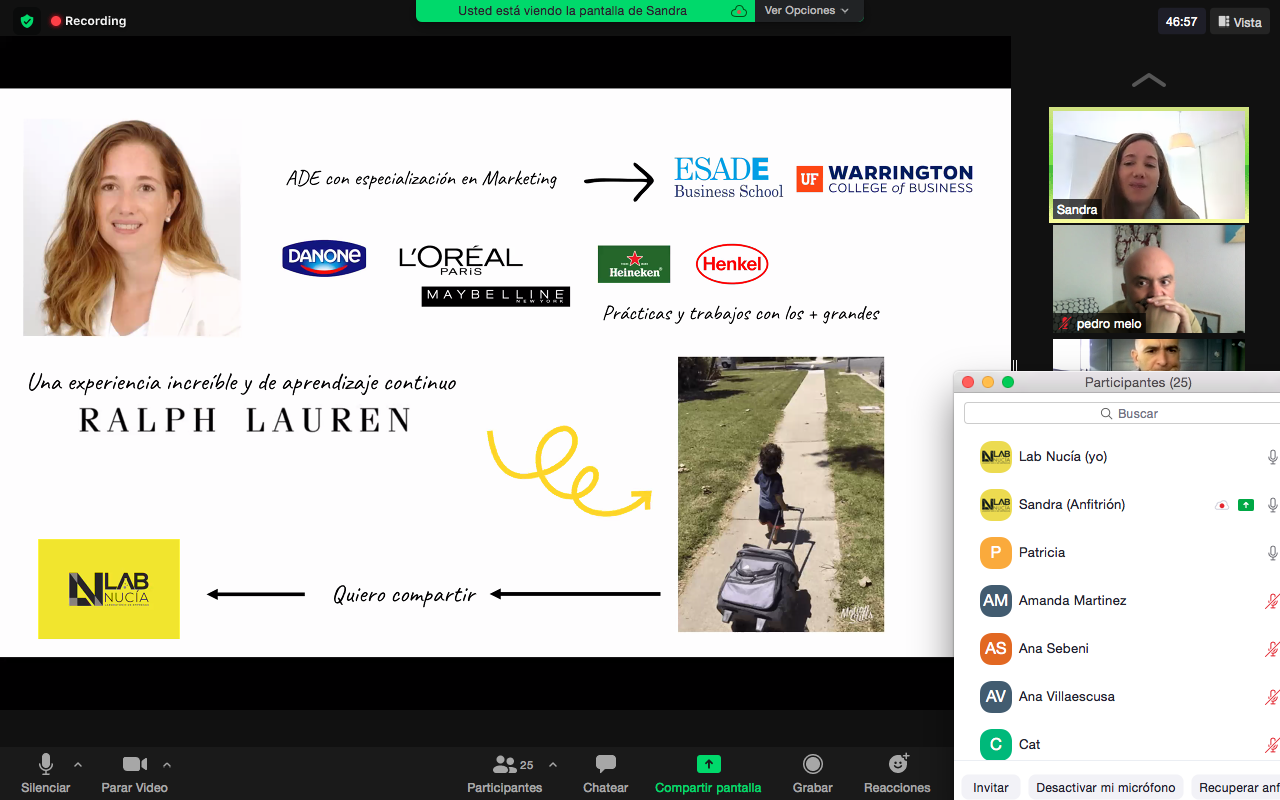
Task: Open the Ver Opciones dropdown
Action: [807, 11]
